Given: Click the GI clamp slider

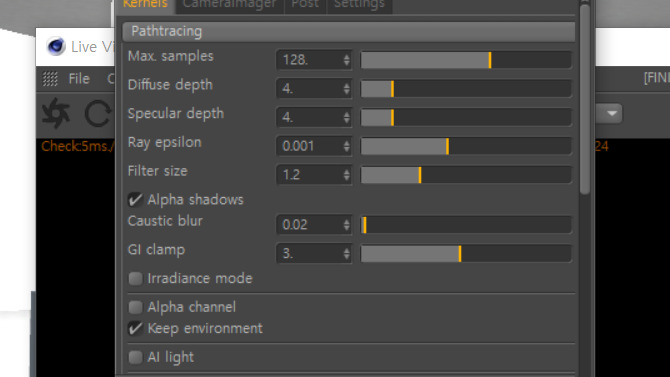Looking at the screenshot, I should pyautogui.click(x=466, y=254).
